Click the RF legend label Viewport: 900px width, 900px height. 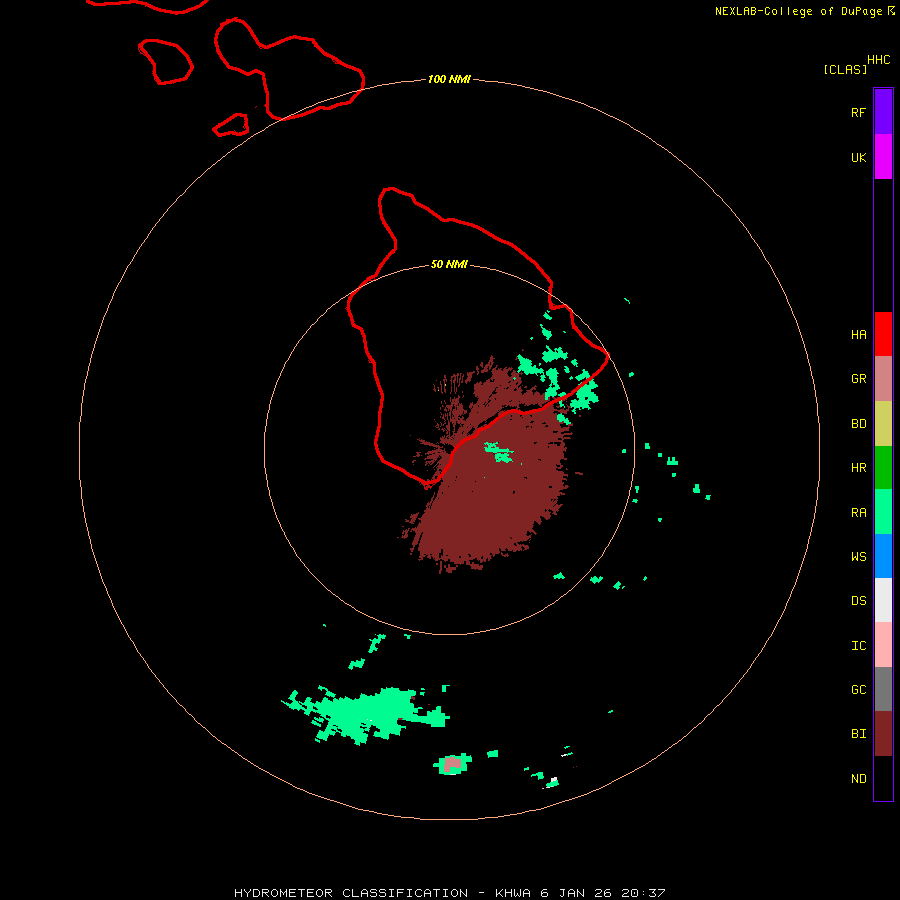pyautogui.click(x=858, y=112)
